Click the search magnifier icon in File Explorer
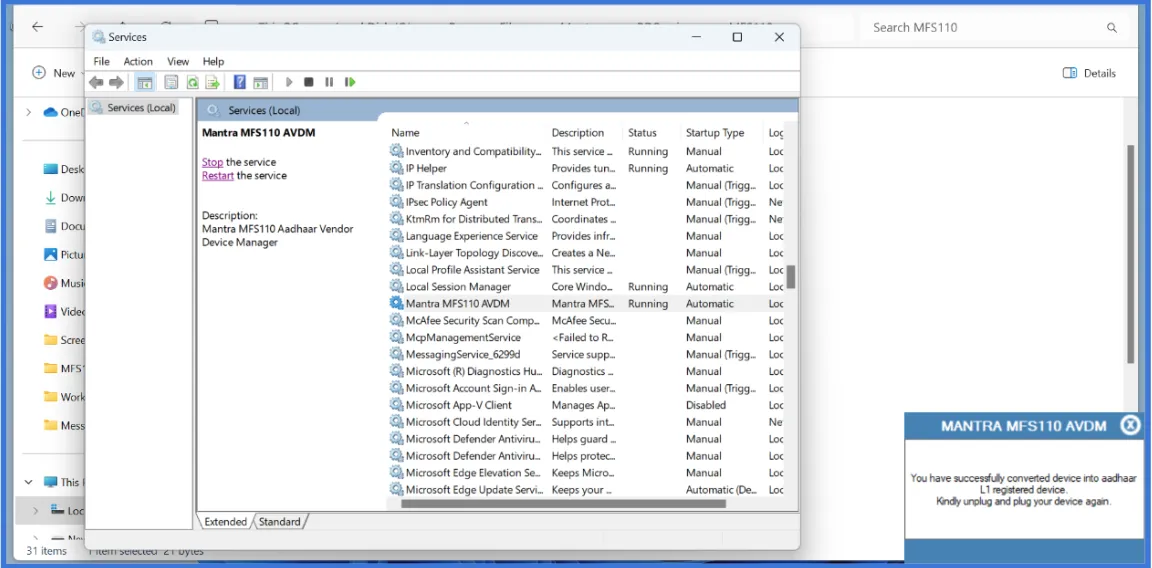Image resolution: width=1152 pixels, height=568 pixels. [x=1112, y=28]
